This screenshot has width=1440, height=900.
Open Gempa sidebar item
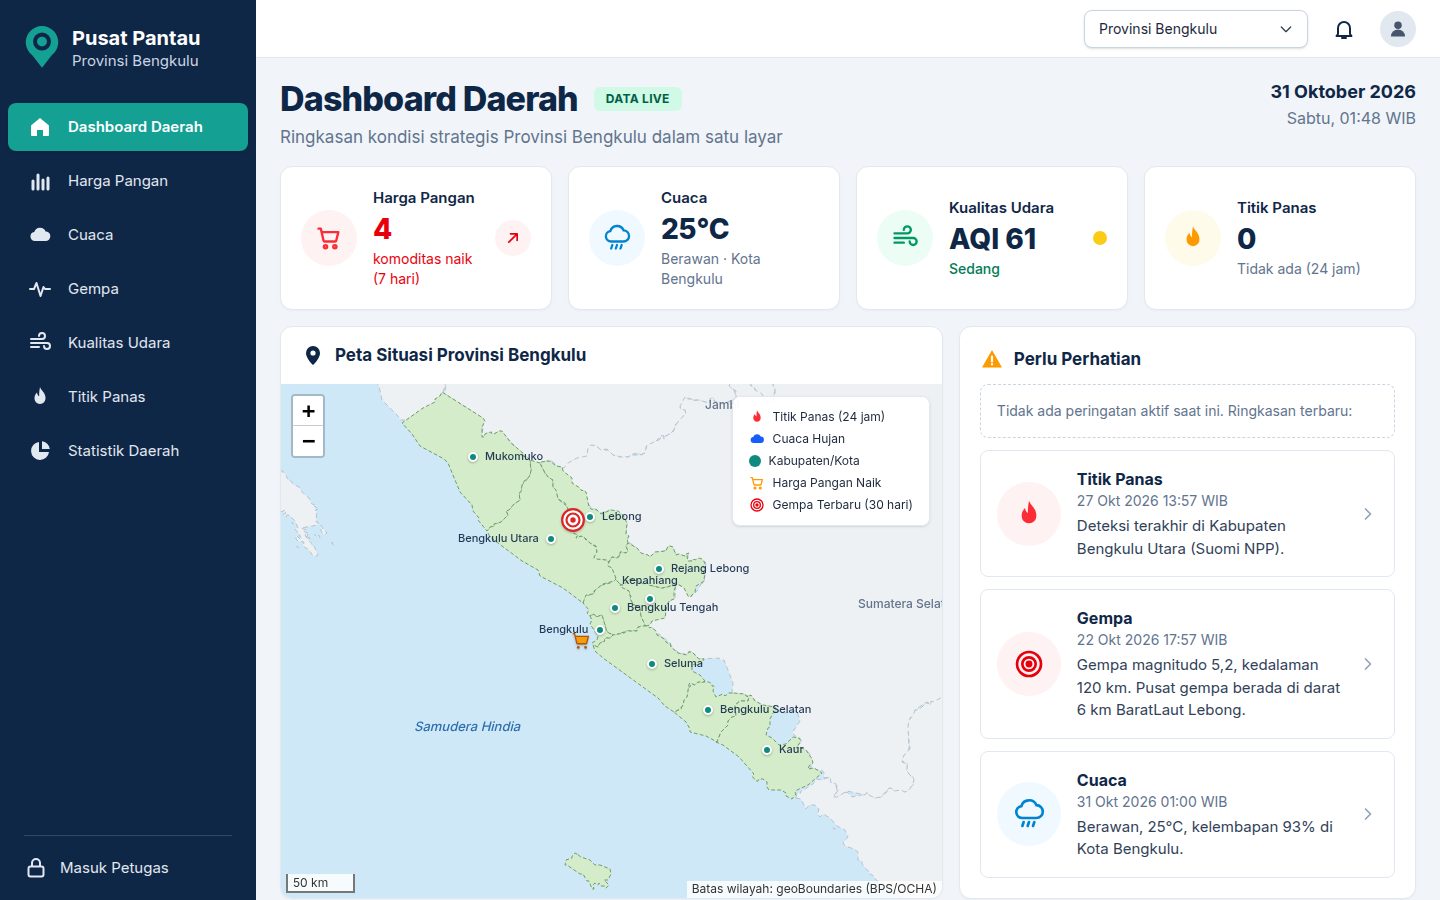point(128,289)
